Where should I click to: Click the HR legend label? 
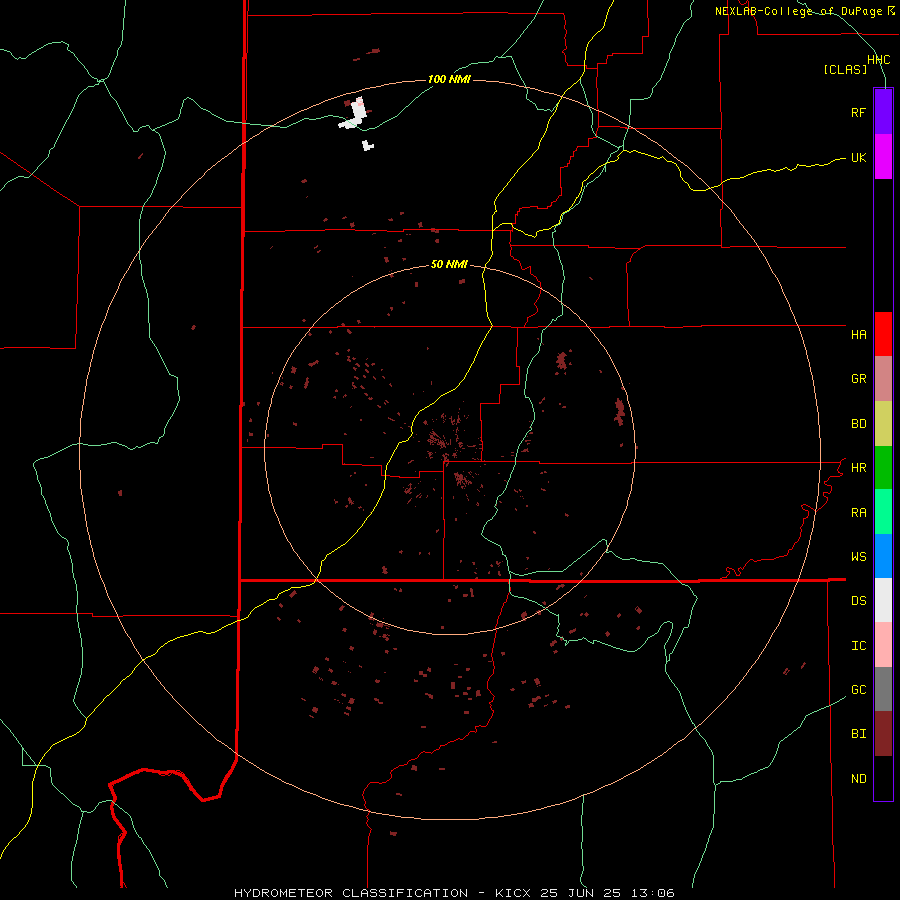[x=858, y=468]
